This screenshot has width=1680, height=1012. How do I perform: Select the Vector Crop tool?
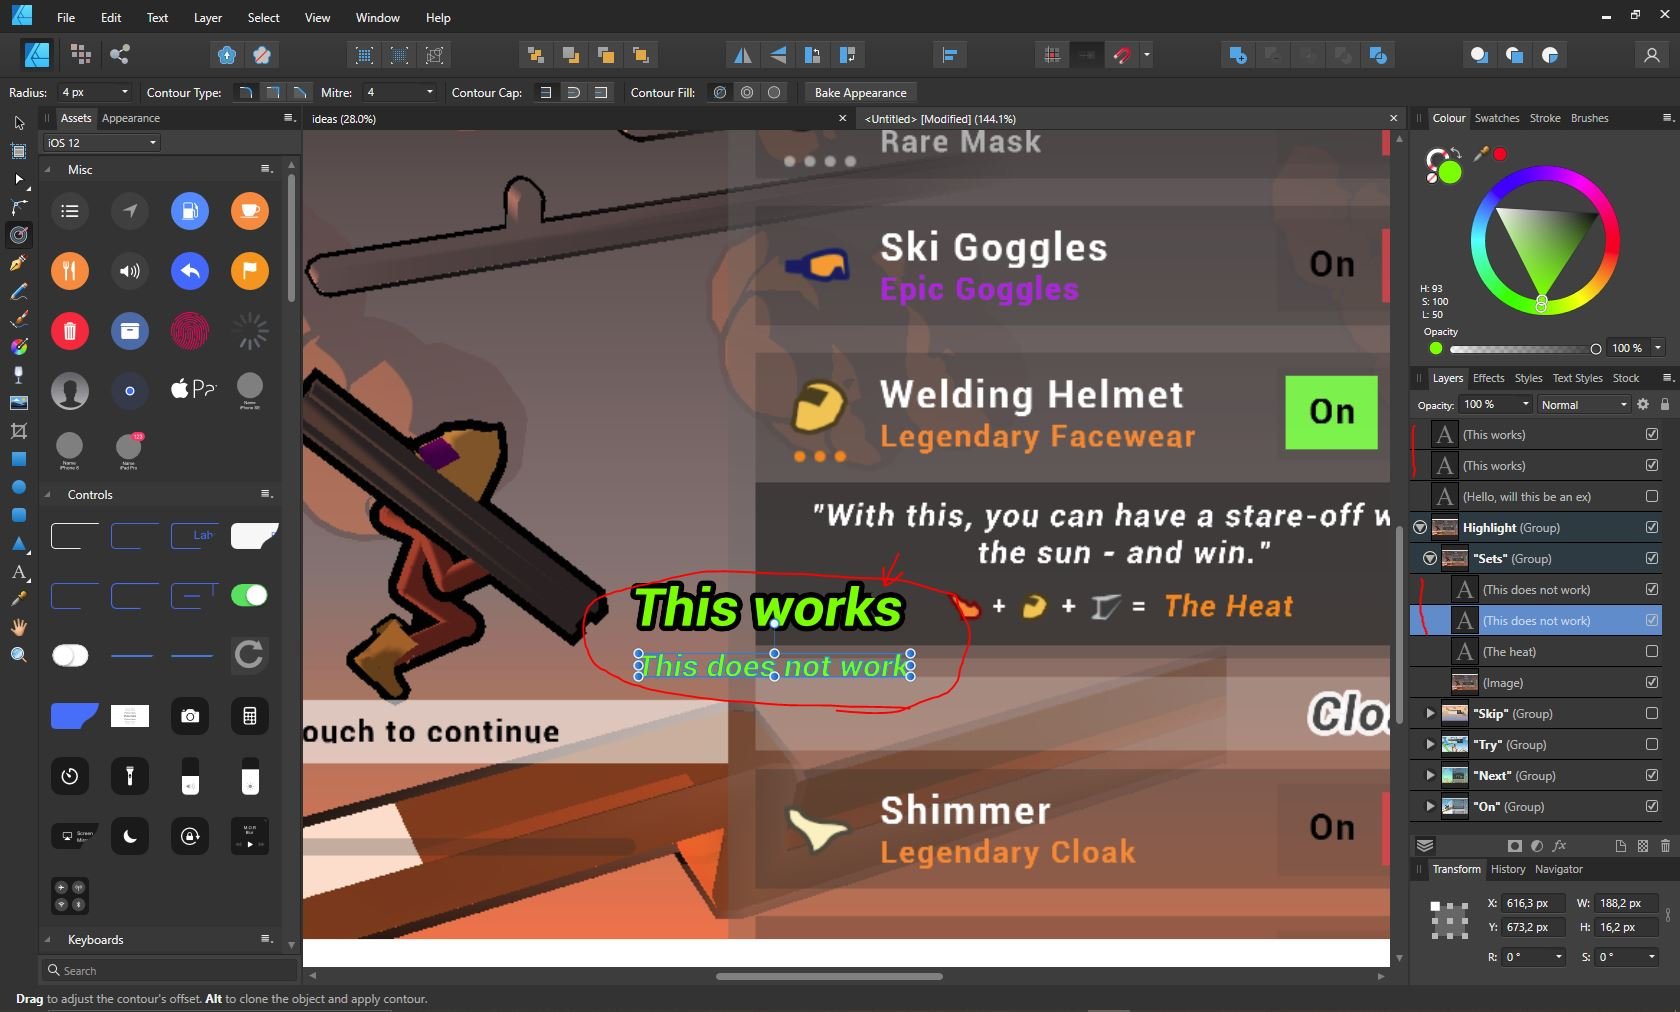(19, 432)
